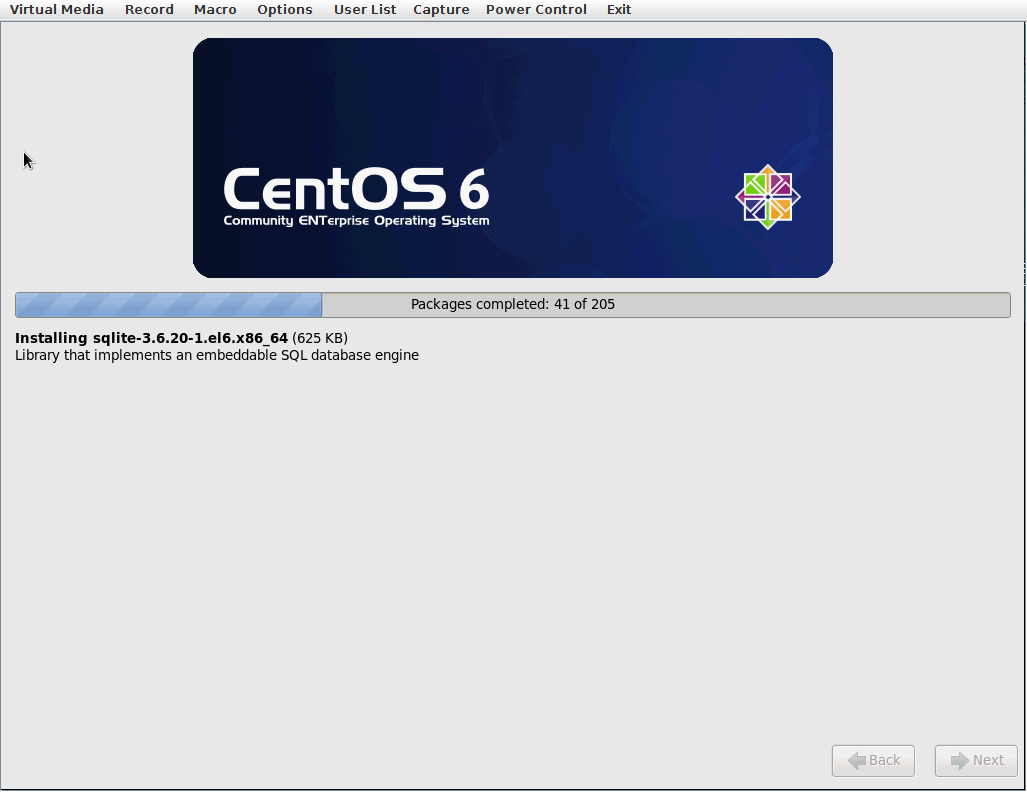Open the Capture menu
Viewport: 1027px width, 792px height.
click(x=441, y=10)
